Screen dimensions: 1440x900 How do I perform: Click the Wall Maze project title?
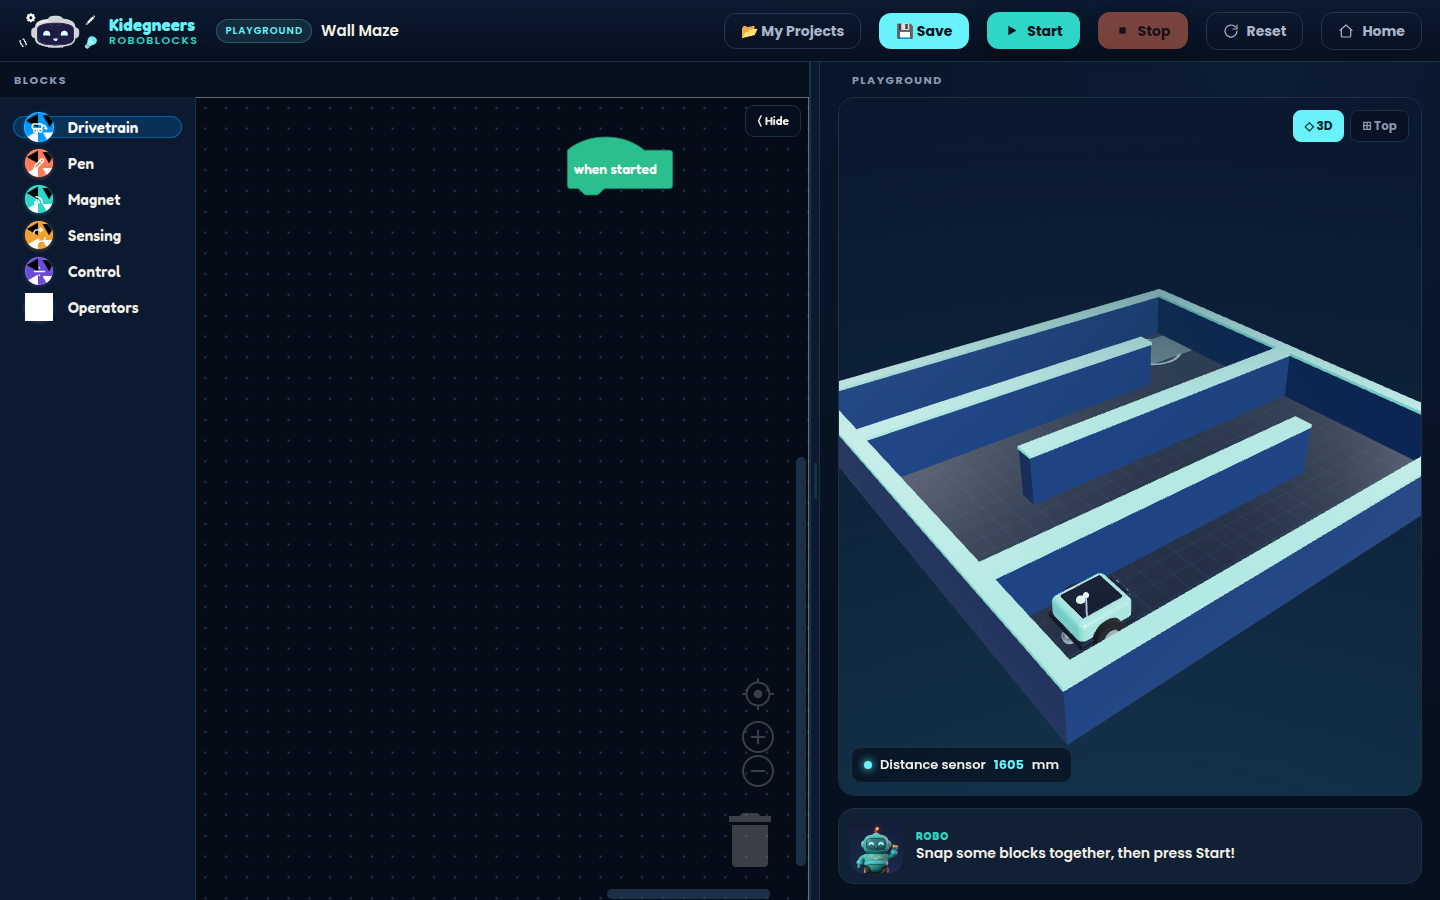360,31
